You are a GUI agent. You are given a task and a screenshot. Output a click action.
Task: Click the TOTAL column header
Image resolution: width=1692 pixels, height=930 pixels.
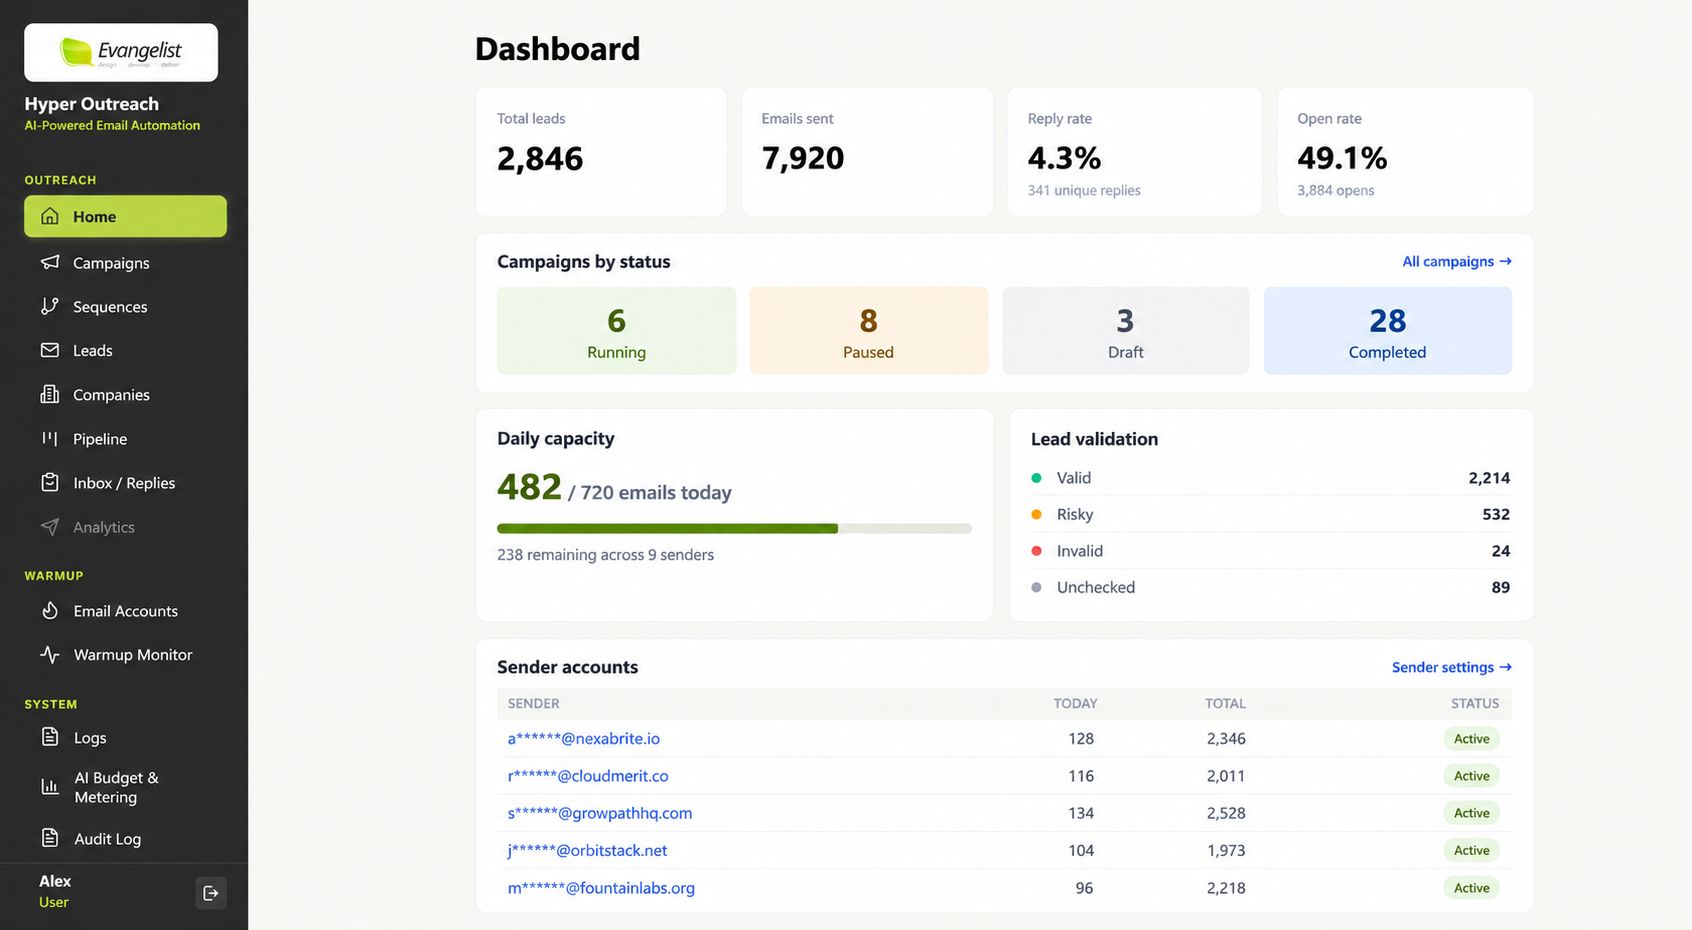click(x=1225, y=703)
